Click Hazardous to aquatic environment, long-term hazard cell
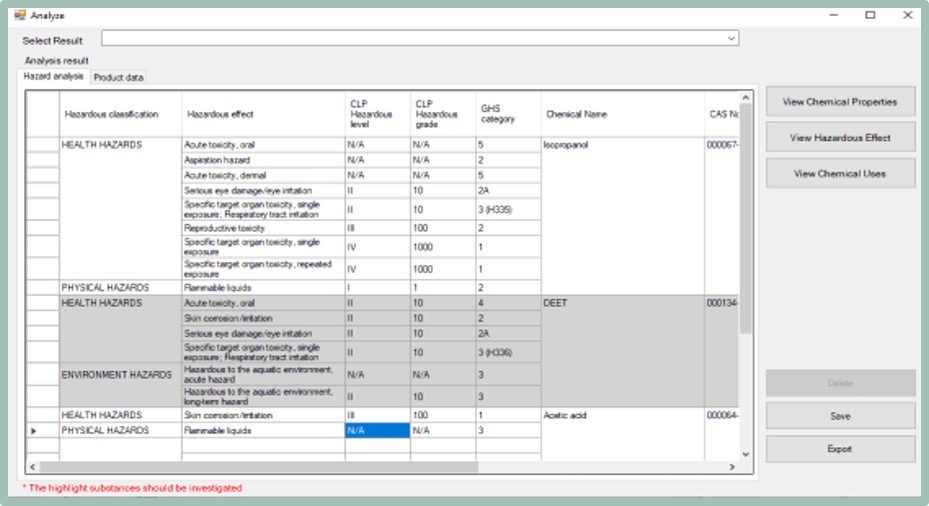The image size is (929, 506). coord(263,396)
